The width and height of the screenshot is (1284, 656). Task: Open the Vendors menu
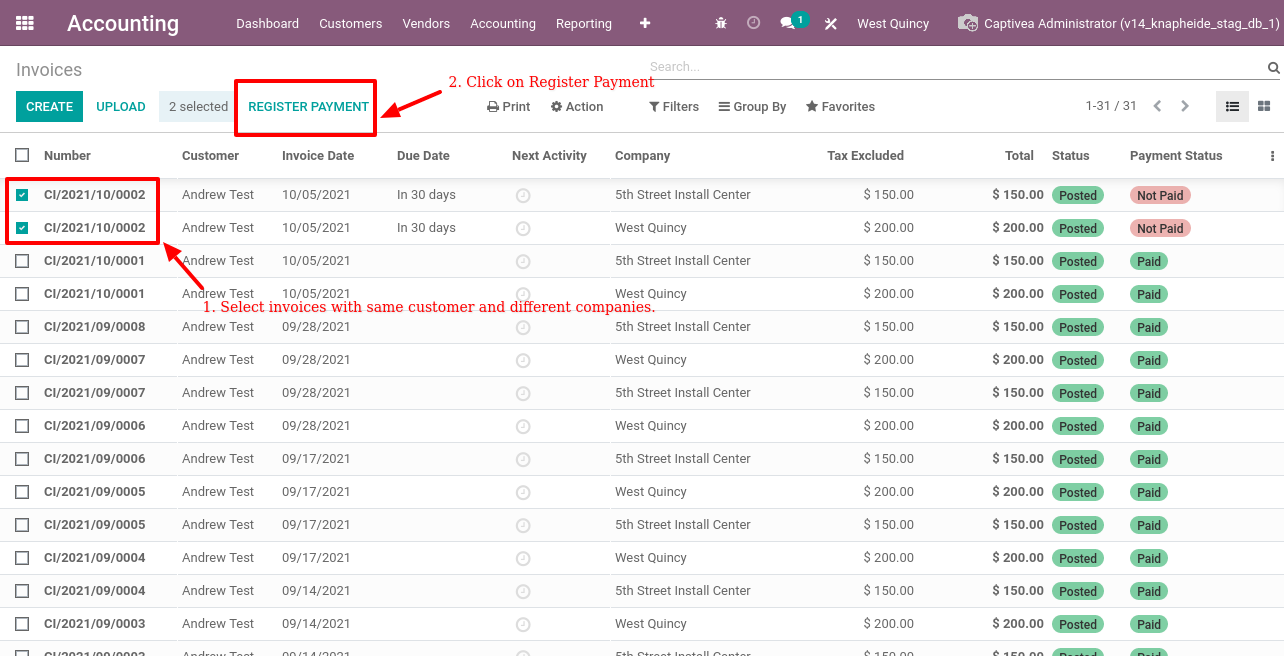tap(426, 23)
